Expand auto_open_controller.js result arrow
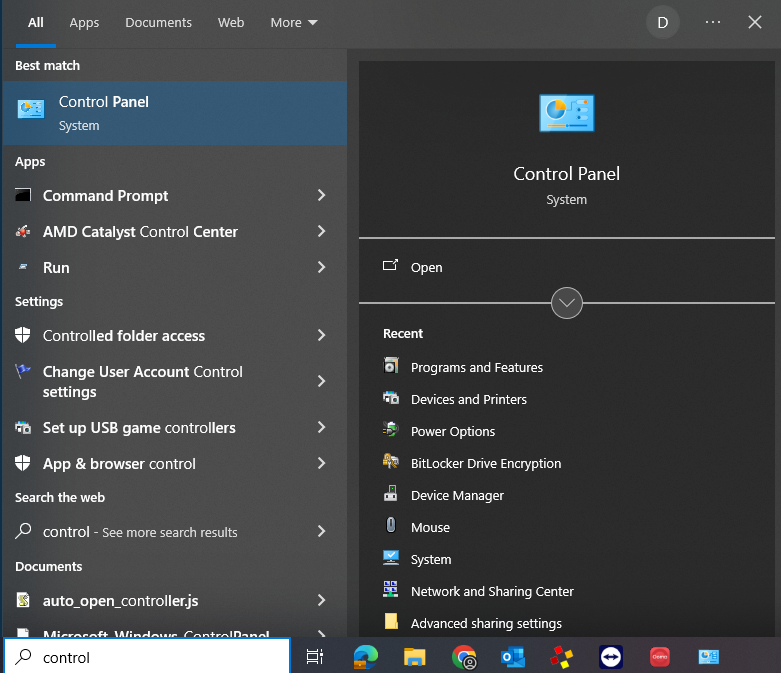Viewport: 781px width, 673px height. [x=321, y=600]
